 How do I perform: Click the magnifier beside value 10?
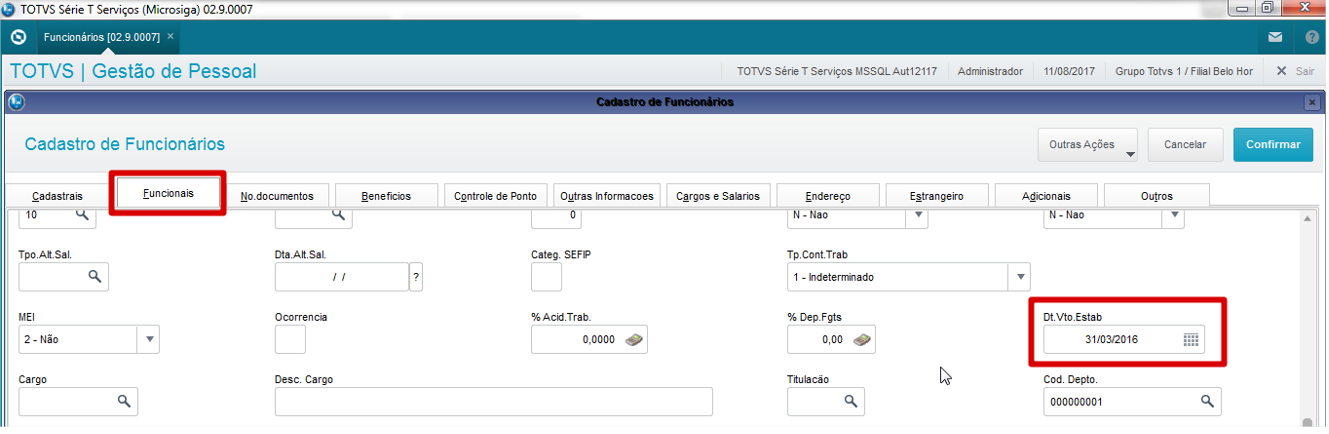pyautogui.click(x=81, y=215)
